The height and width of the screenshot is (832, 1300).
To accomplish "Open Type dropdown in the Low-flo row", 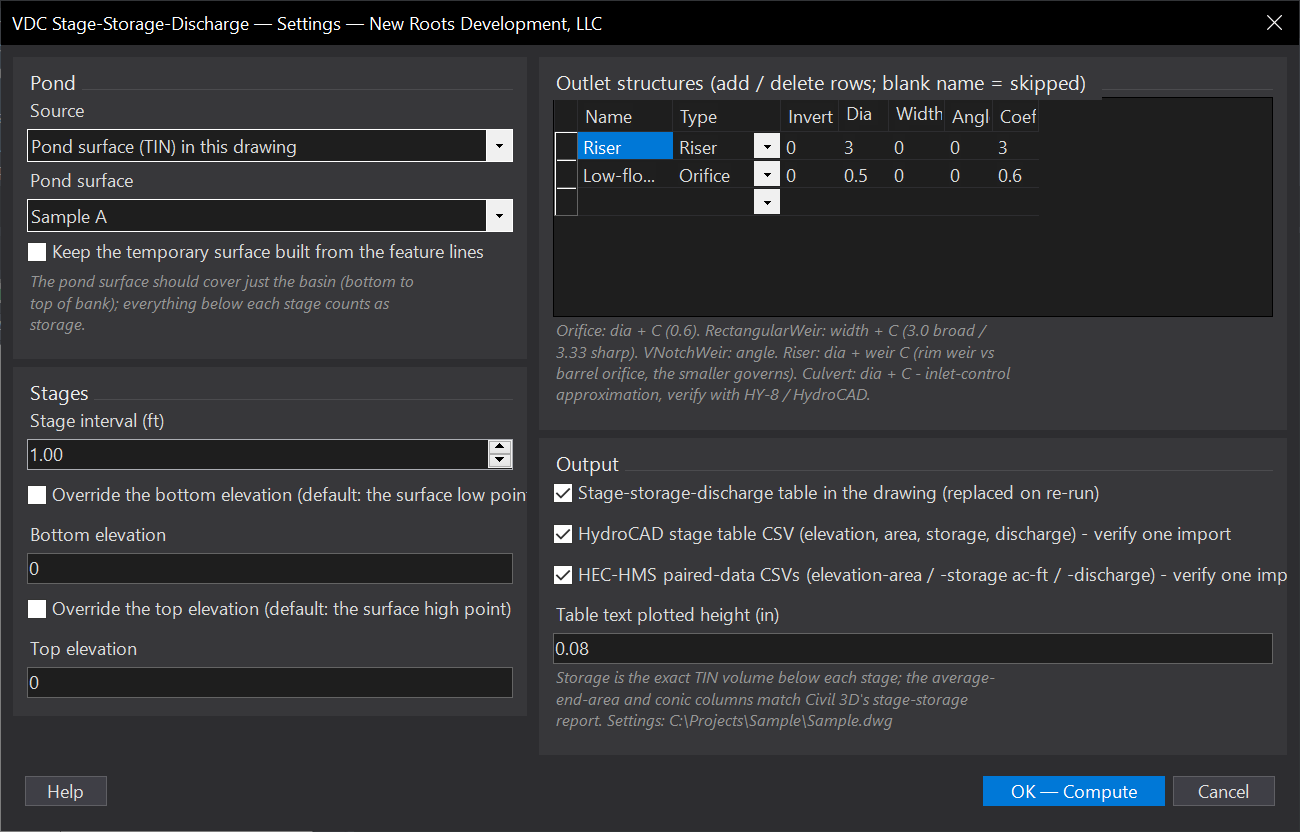I will coord(766,175).
